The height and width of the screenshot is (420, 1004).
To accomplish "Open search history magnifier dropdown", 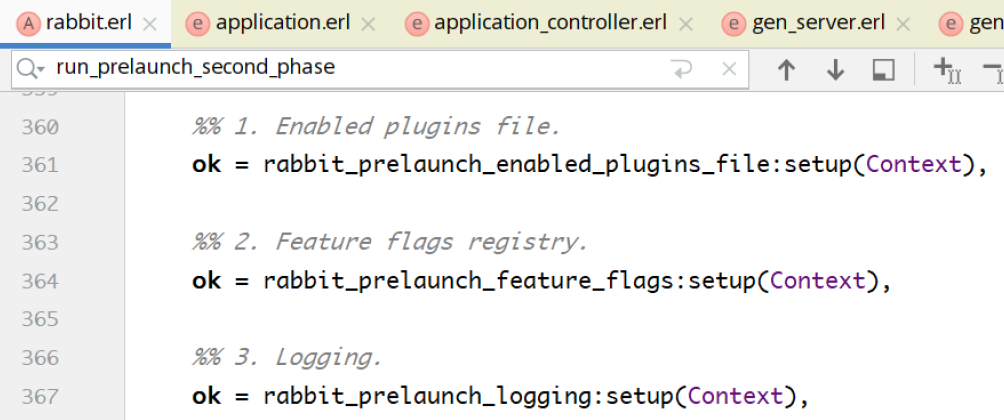I will 32,69.
